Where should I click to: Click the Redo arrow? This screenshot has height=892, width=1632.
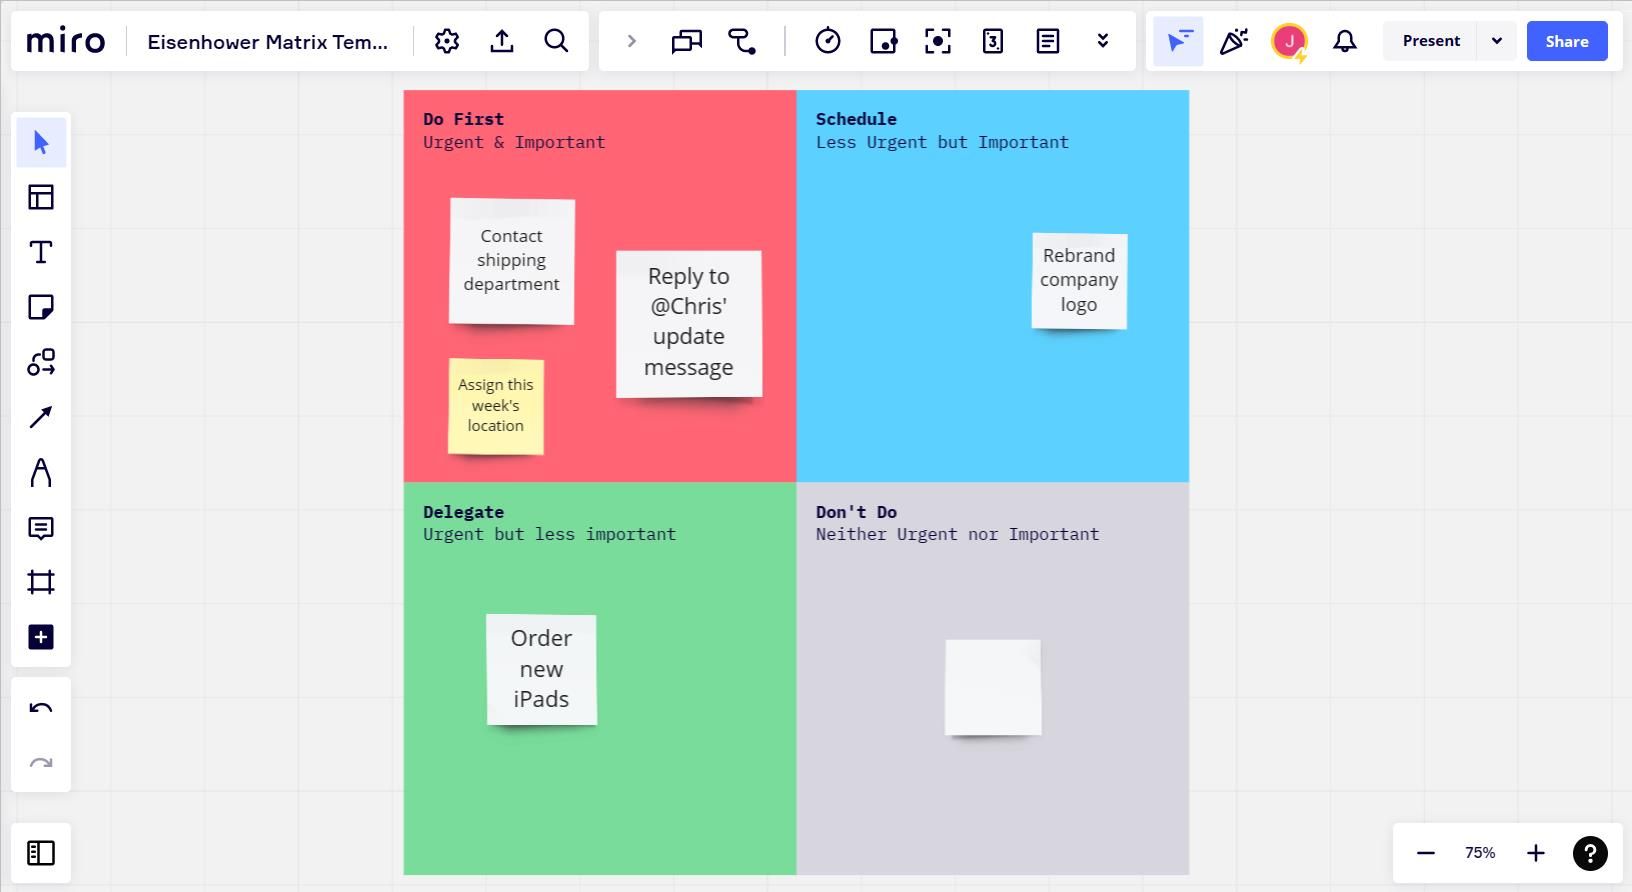(x=41, y=764)
